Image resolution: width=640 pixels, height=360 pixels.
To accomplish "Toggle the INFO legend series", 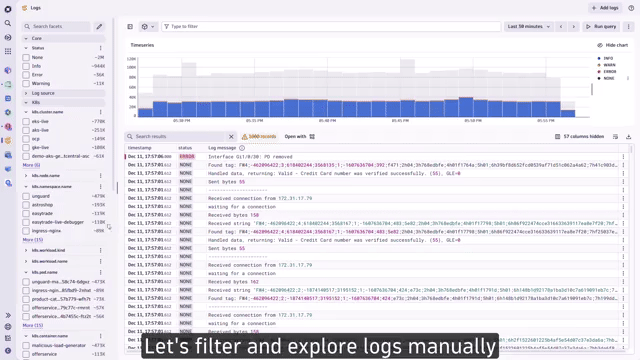I will [606, 58].
